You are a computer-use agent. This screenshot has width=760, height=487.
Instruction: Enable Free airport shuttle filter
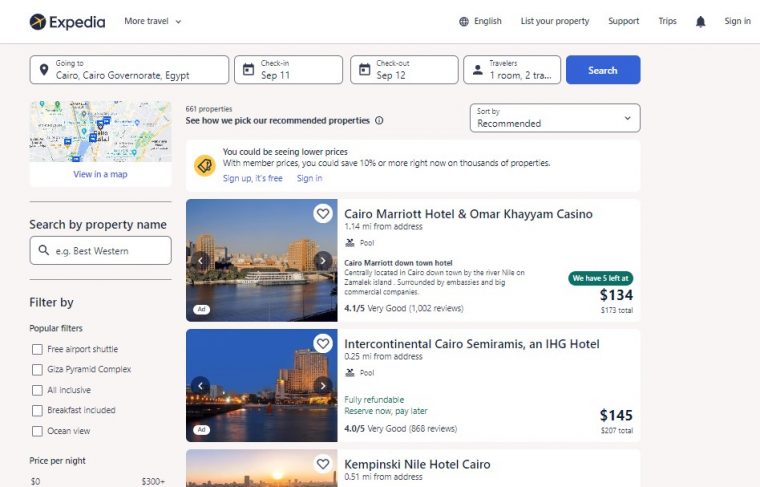[x=37, y=349]
